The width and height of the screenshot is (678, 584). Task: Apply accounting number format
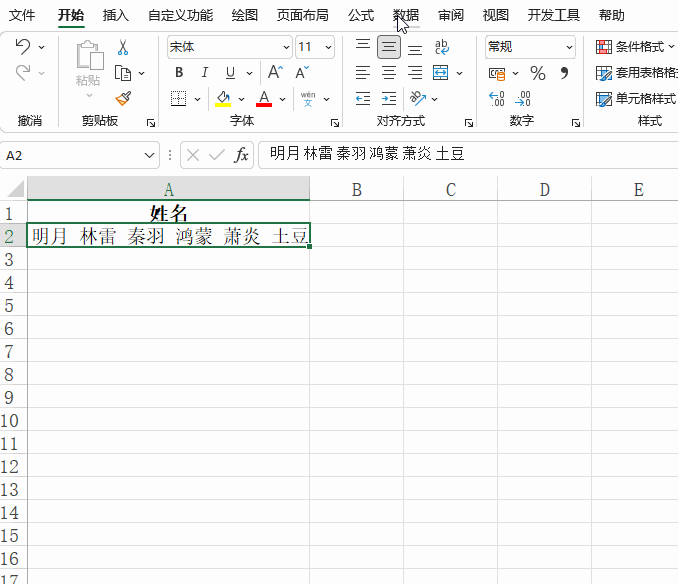[497, 73]
